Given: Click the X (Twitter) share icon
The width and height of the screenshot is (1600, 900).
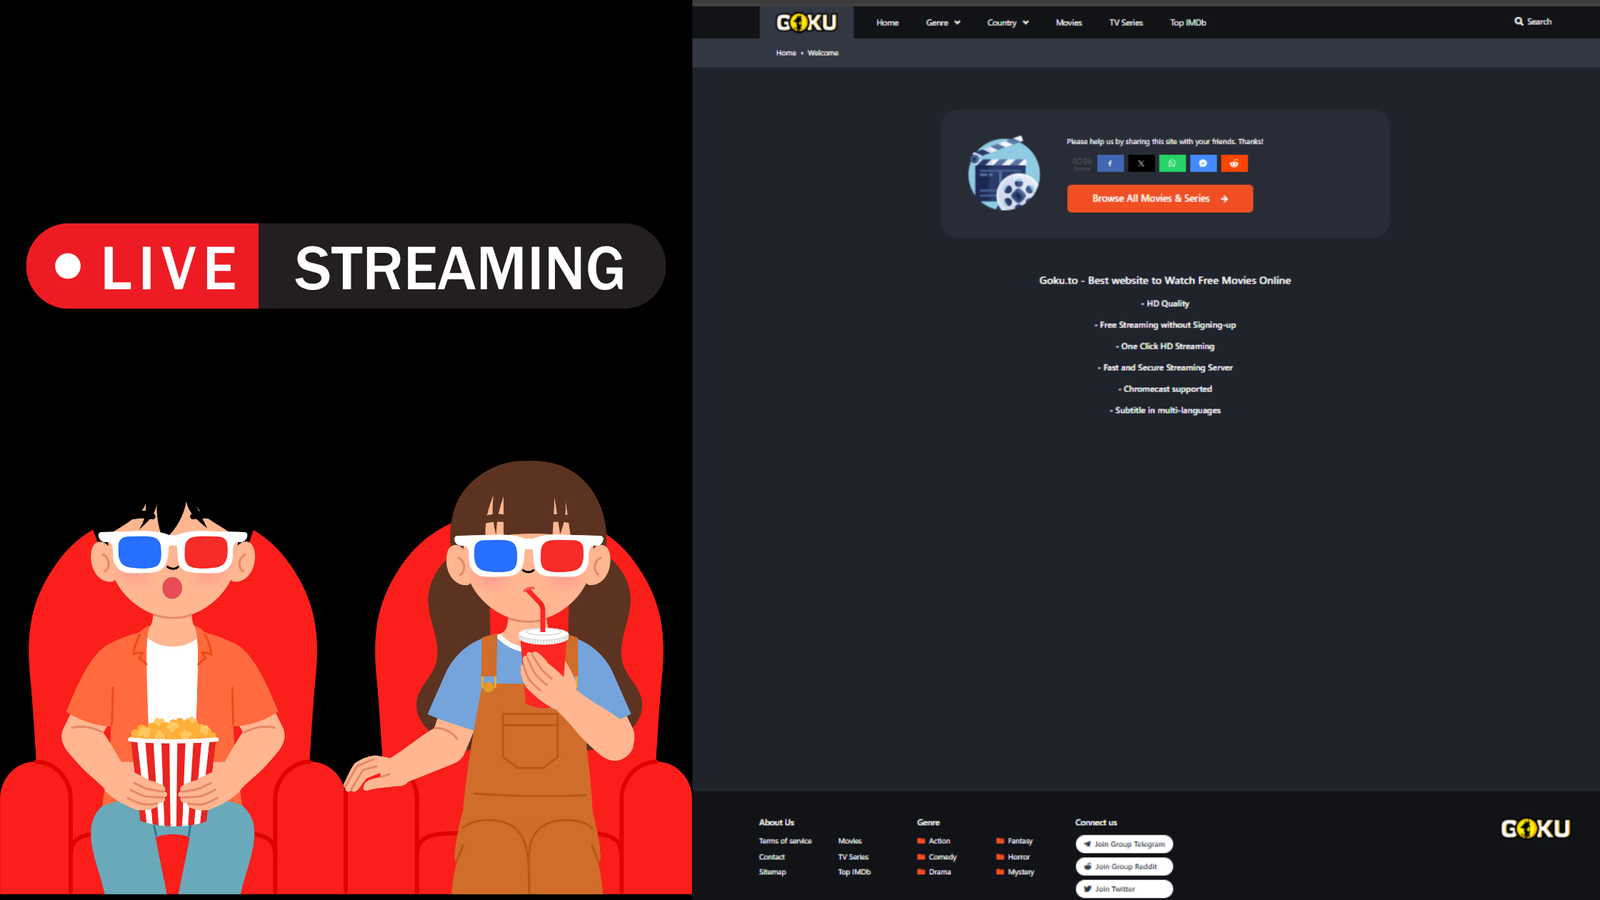Looking at the screenshot, I should [x=1141, y=163].
